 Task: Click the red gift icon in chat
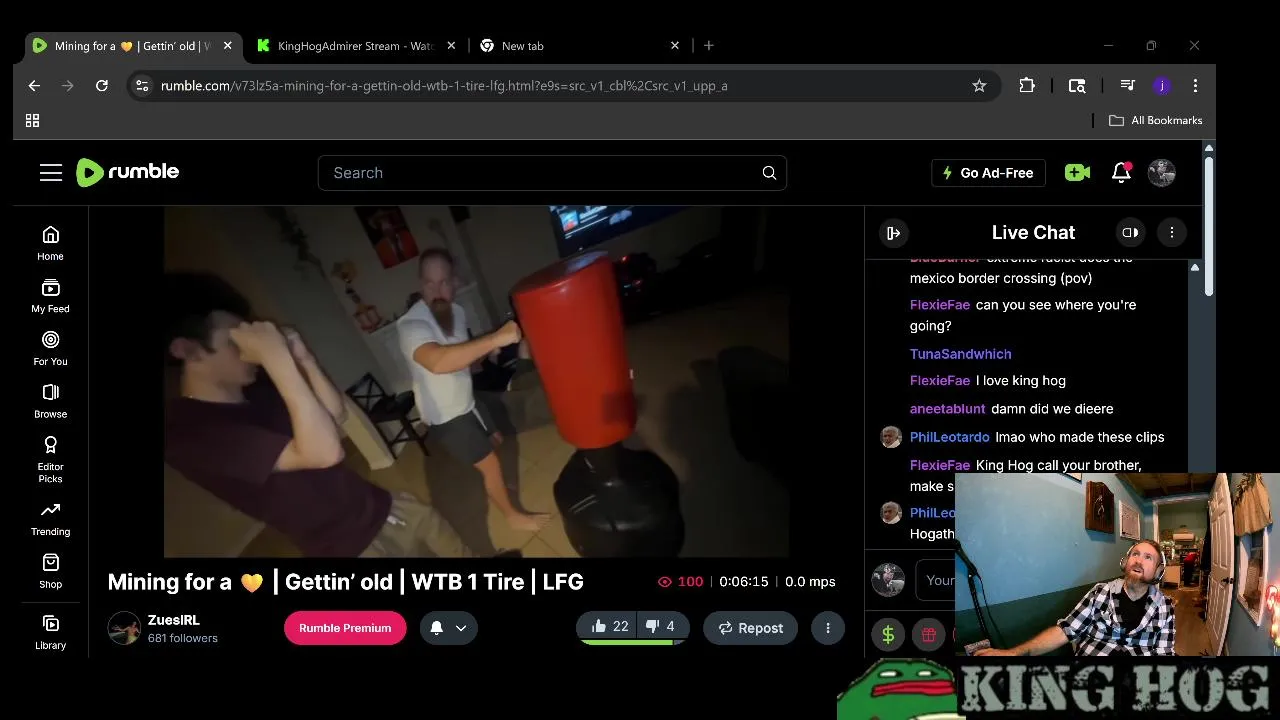point(929,635)
